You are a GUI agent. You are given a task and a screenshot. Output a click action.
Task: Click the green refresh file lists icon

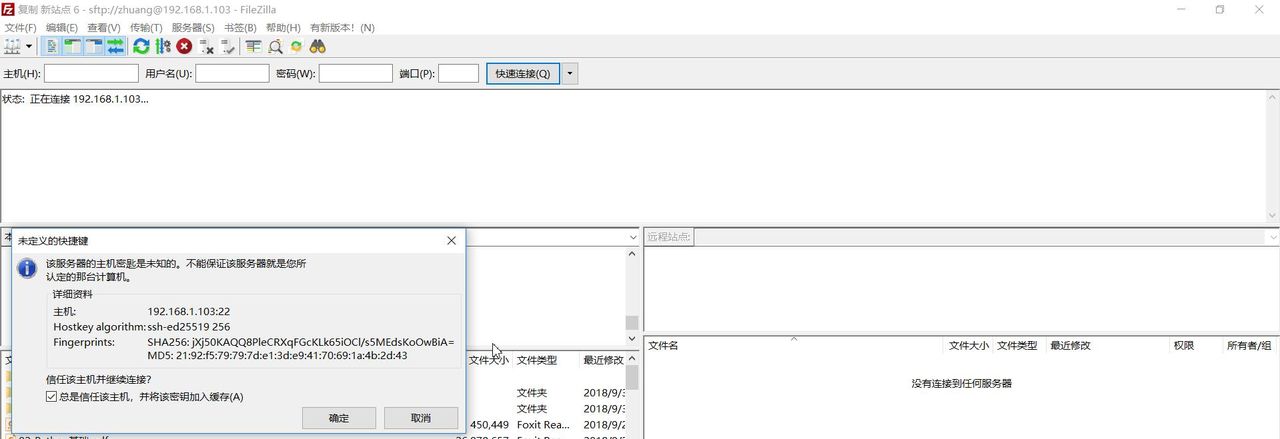click(141, 46)
